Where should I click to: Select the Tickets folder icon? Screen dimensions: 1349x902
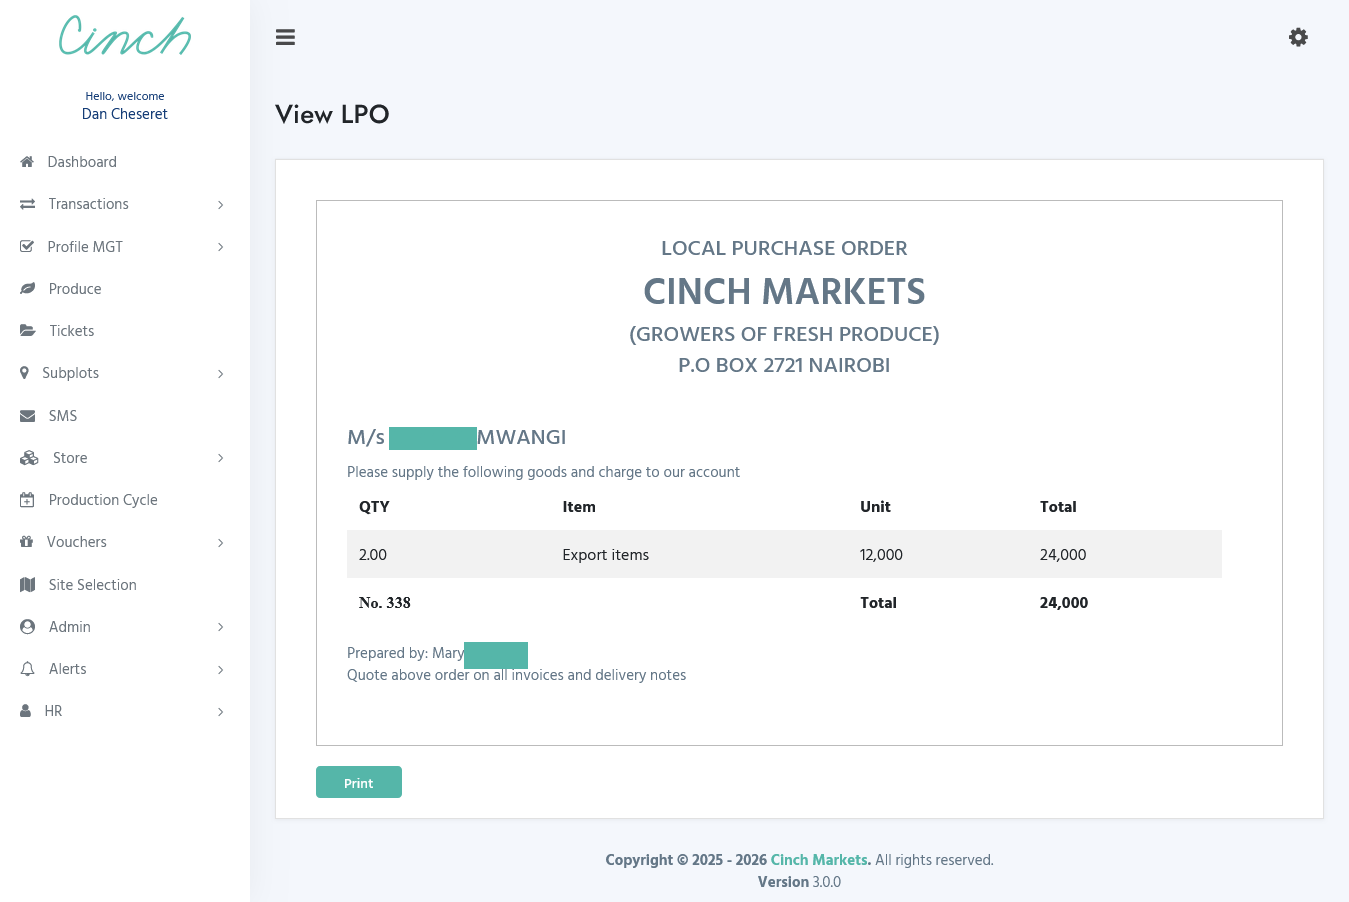pos(26,331)
